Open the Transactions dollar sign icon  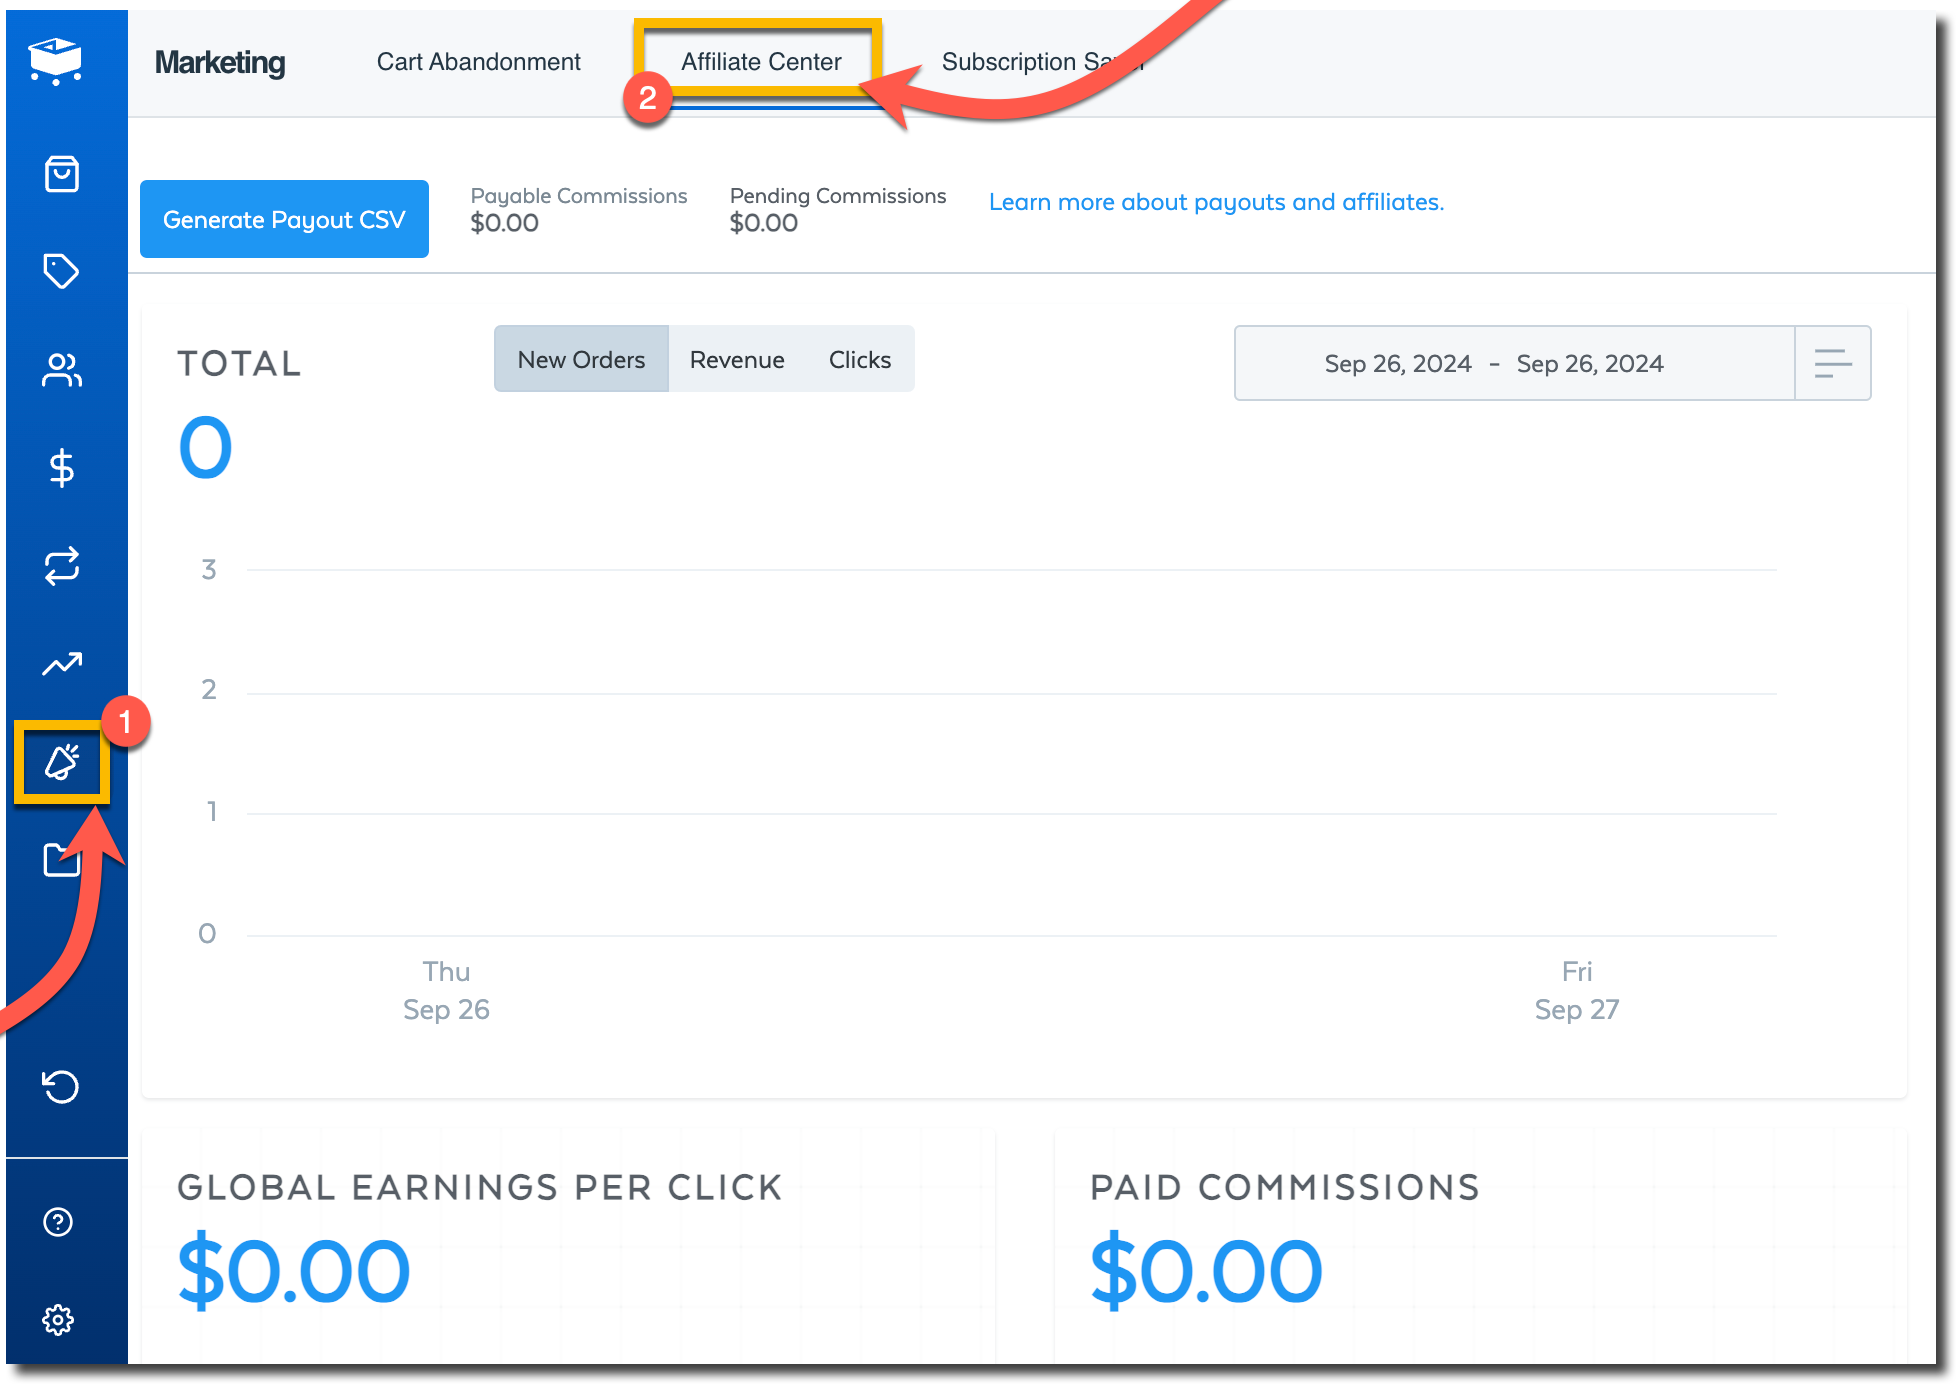(62, 468)
